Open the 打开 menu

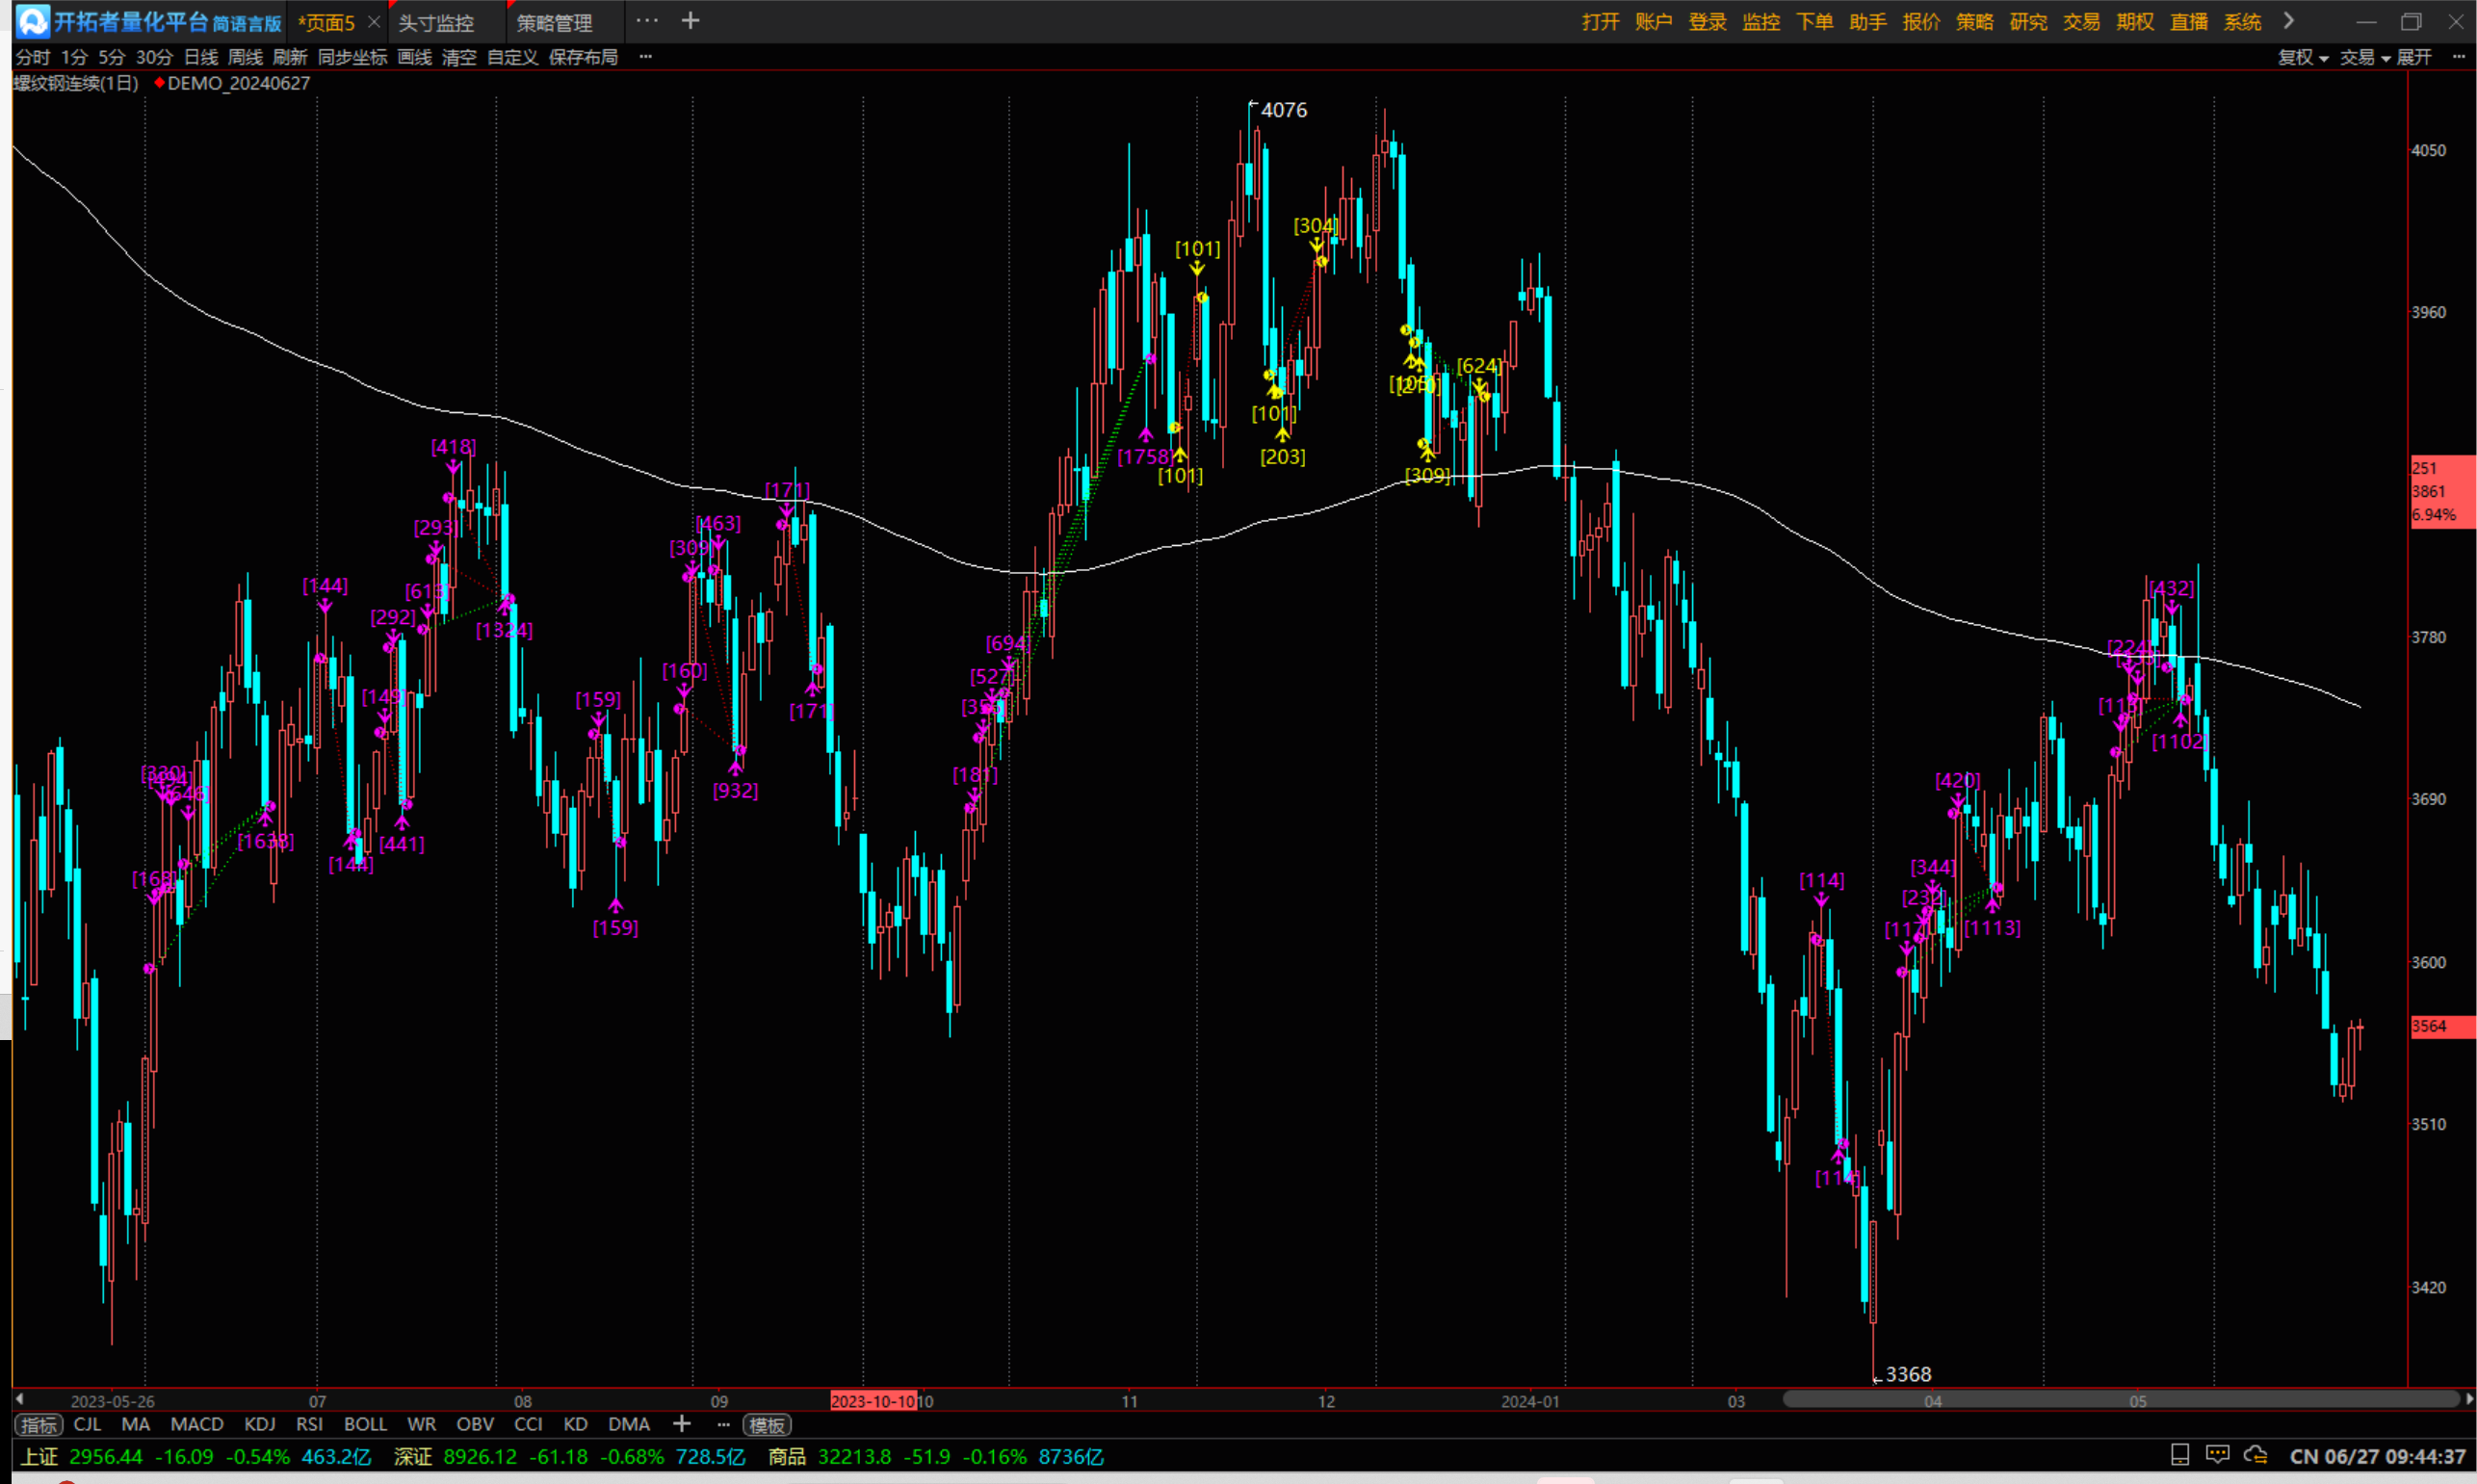pyautogui.click(x=1600, y=21)
